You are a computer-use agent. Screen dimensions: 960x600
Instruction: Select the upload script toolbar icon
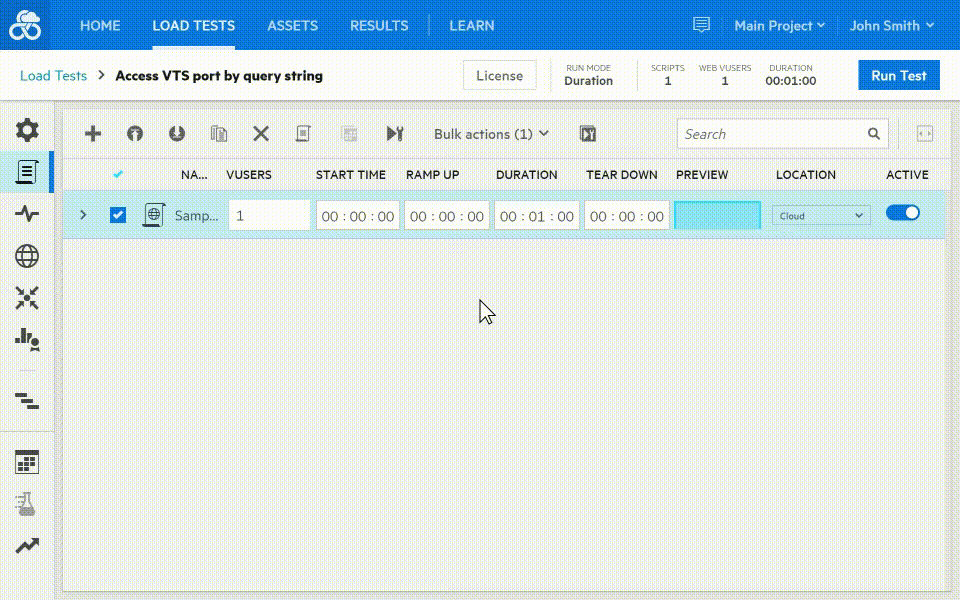135,133
